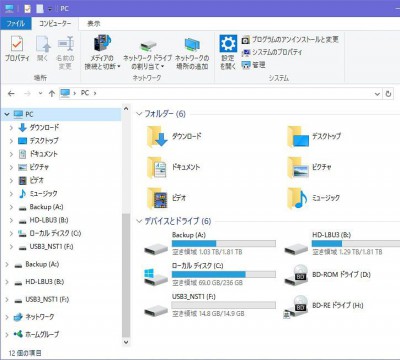Click the address bar PC path
The image size is (400, 360).
pos(85,93)
